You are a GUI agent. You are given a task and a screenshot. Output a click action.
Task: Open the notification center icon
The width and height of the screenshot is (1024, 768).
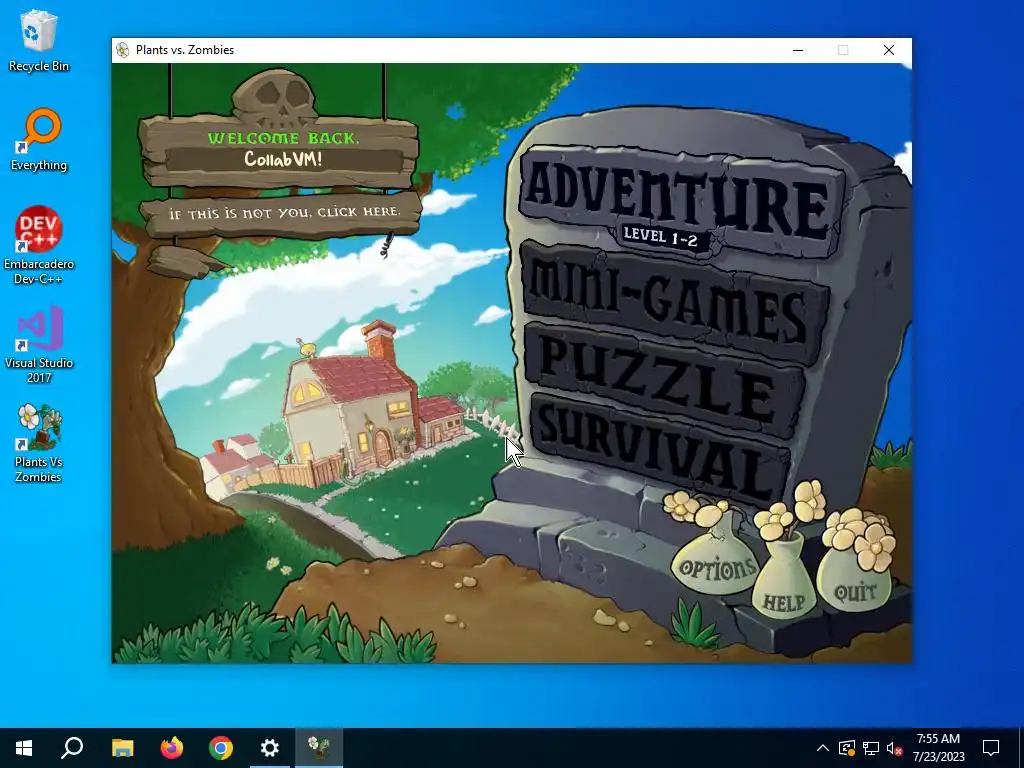pos(991,748)
